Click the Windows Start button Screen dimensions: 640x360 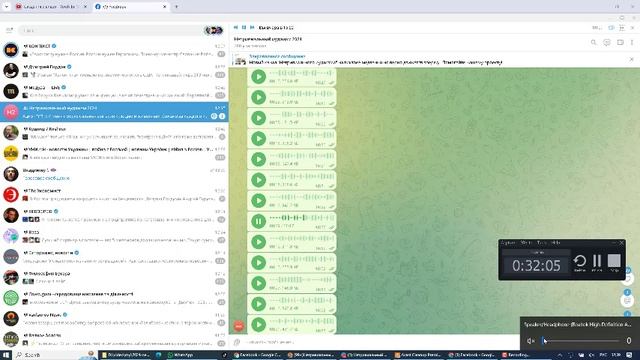pos(6,355)
